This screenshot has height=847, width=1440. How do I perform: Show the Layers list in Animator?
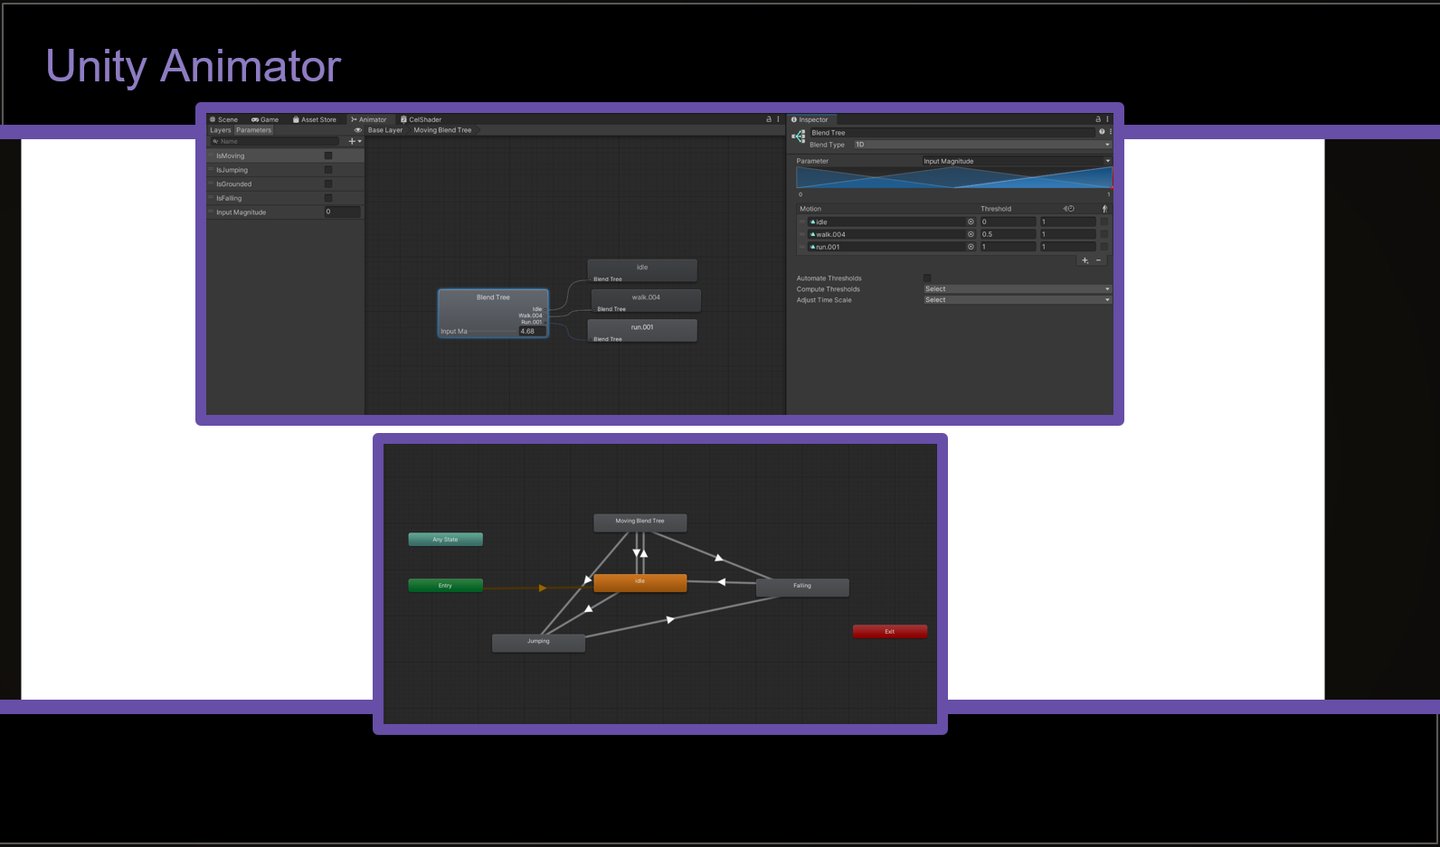[220, 130]
